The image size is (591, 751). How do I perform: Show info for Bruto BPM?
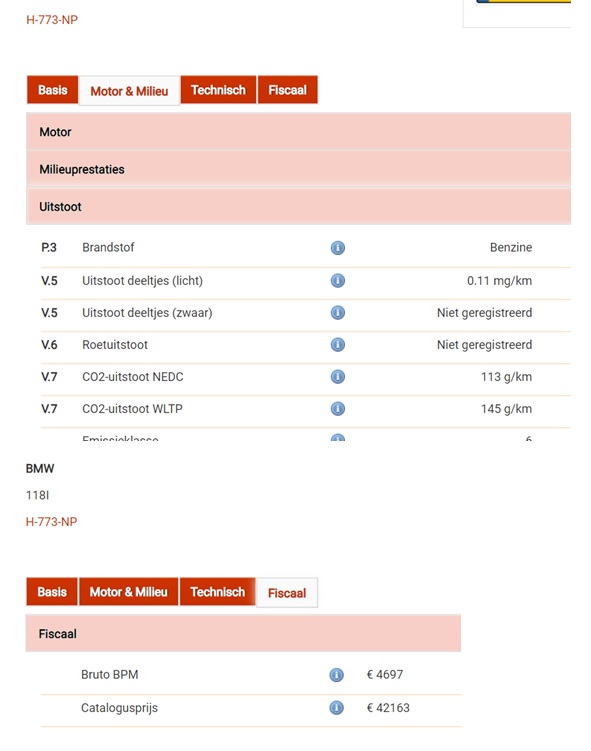pyautogui.click(x=337, y=675)
